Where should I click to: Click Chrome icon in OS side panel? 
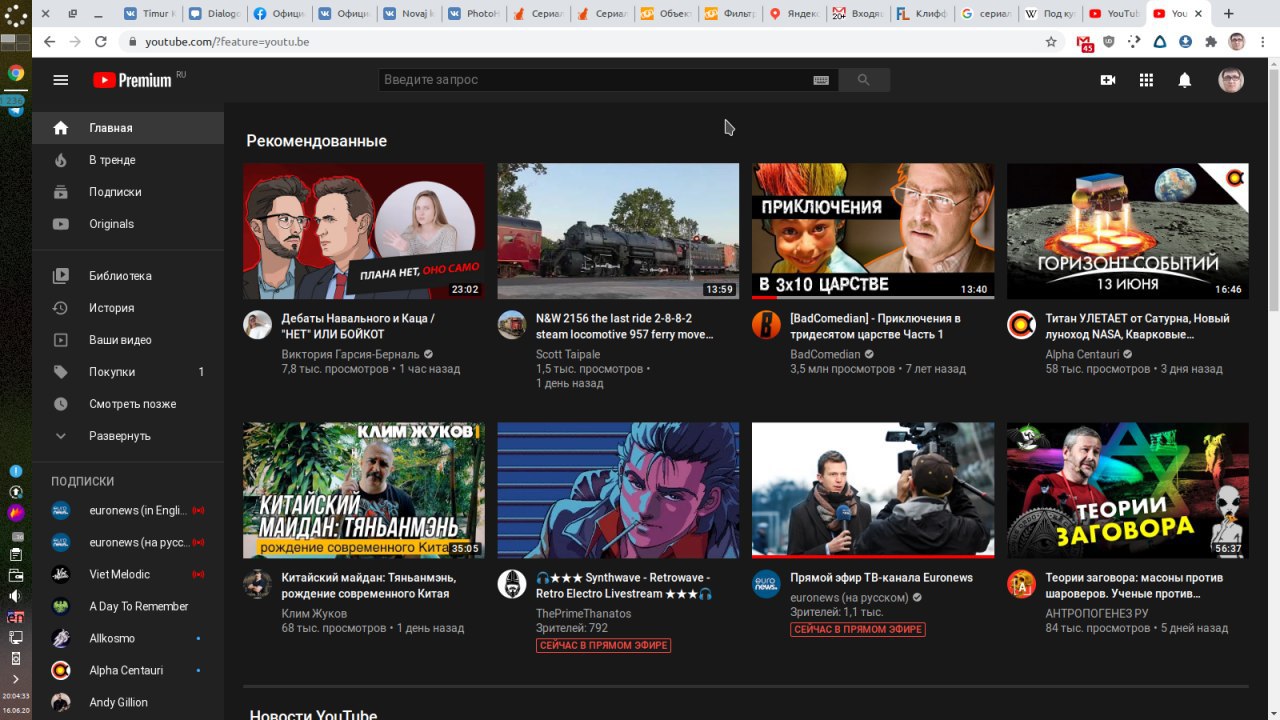[16, 73]
